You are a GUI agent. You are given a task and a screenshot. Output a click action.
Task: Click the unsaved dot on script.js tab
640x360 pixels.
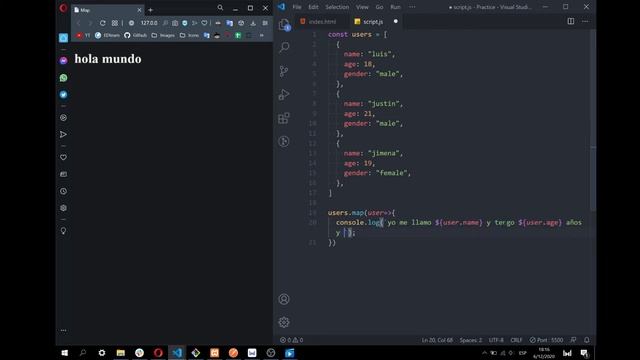[396, 21]
